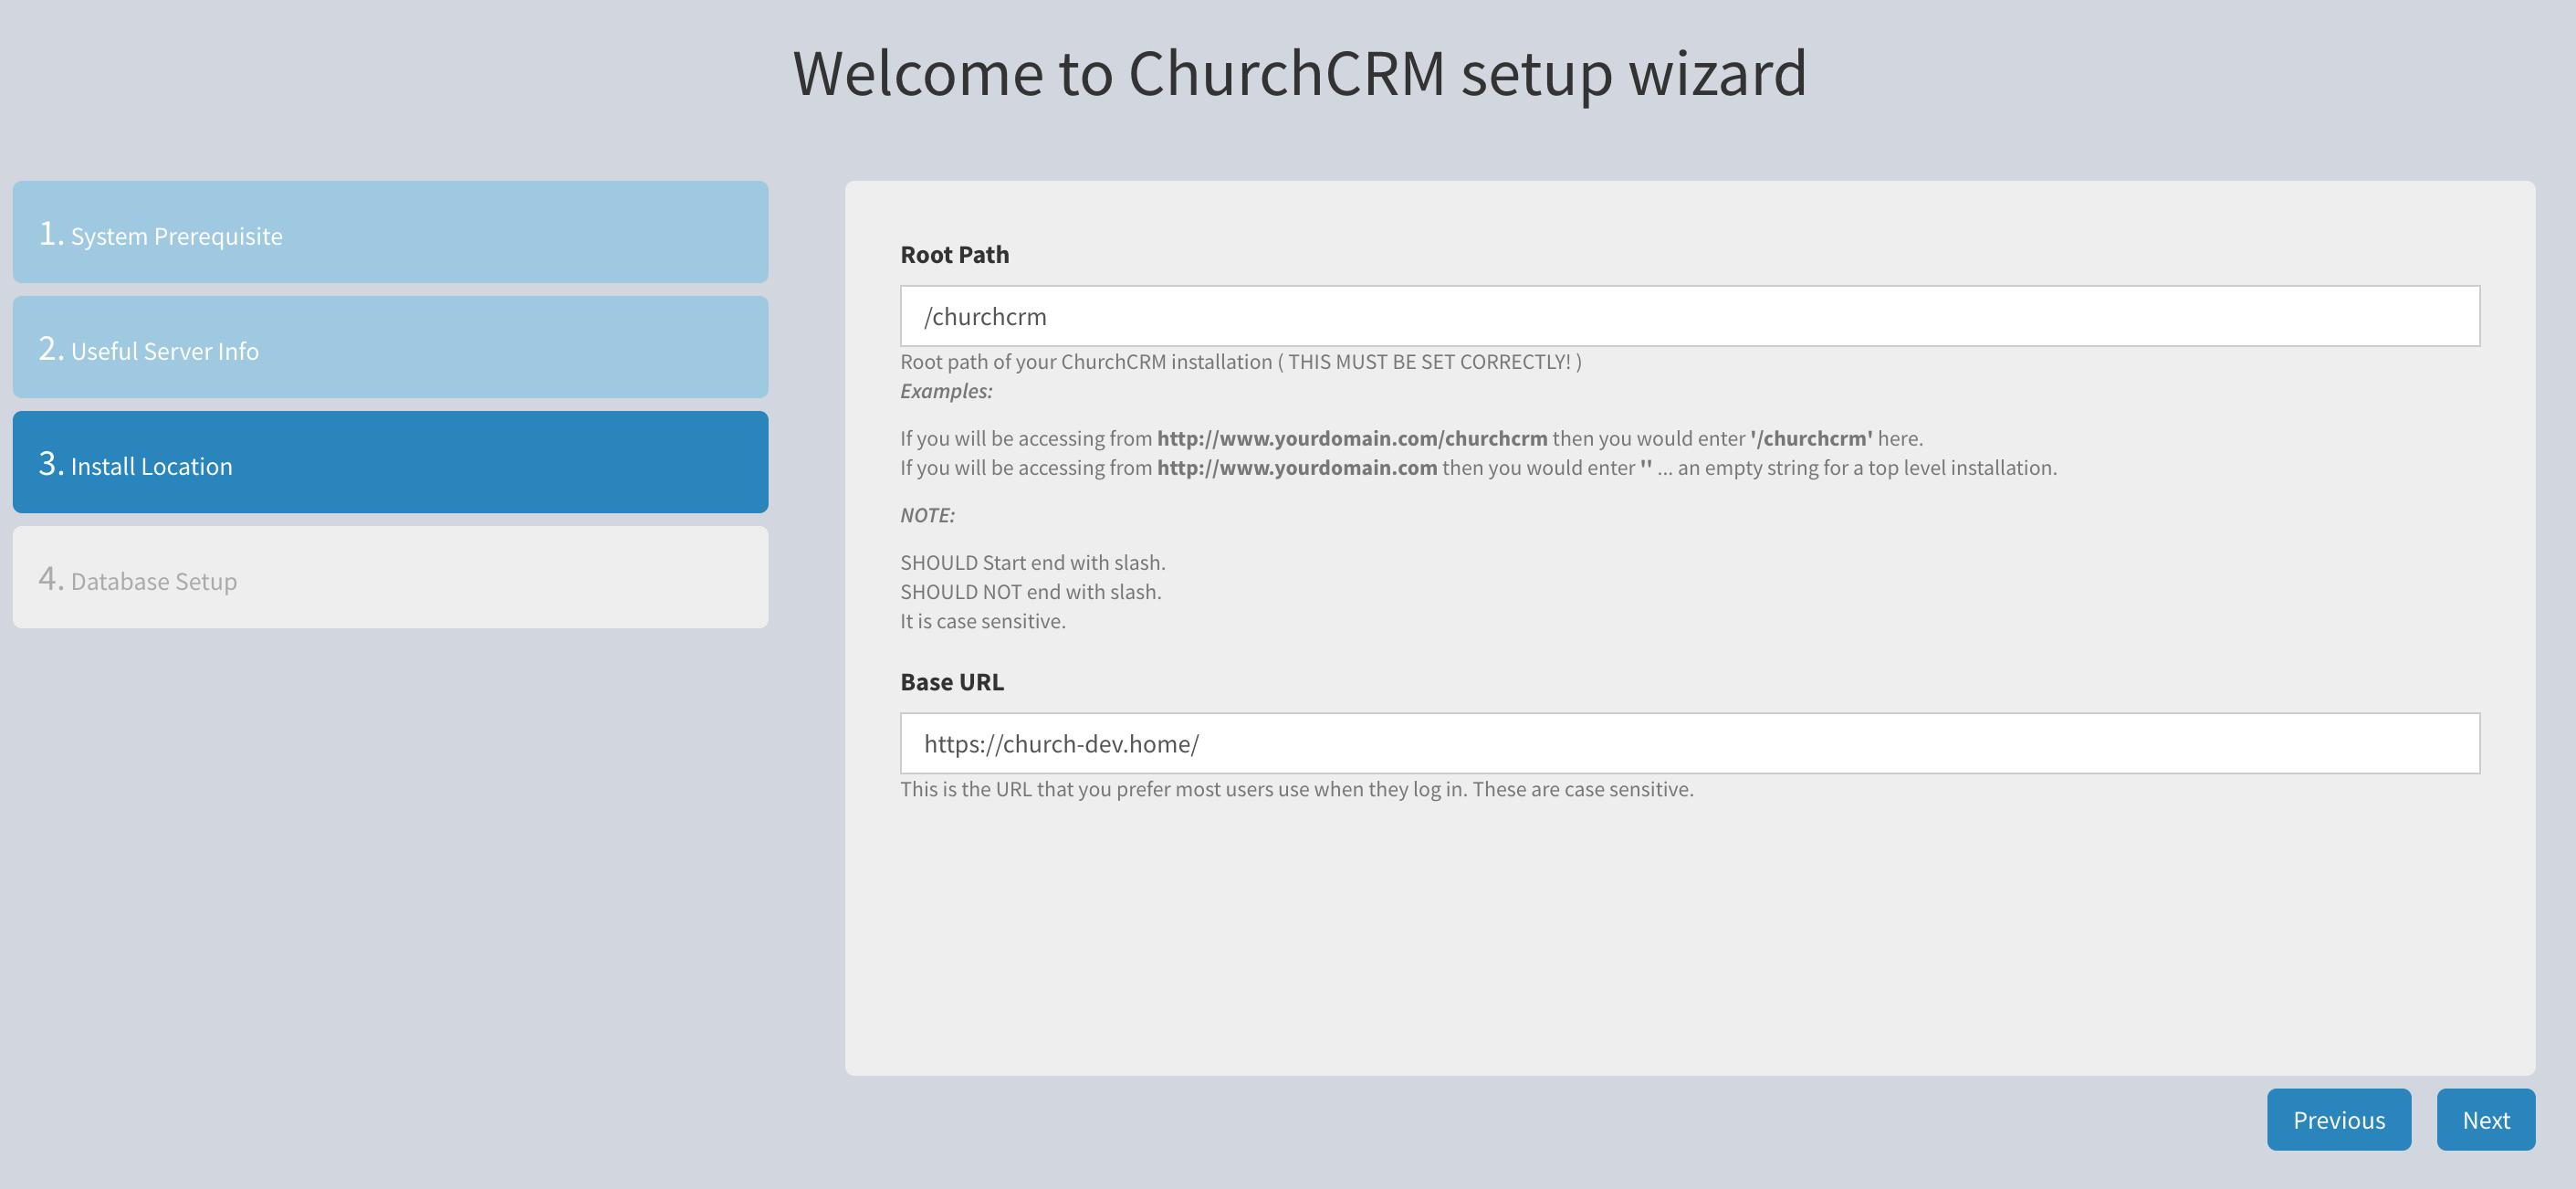Click the 'Root Path' label
The image size is (2576, 1189).
pyautogui.click(x=955, y=254)
